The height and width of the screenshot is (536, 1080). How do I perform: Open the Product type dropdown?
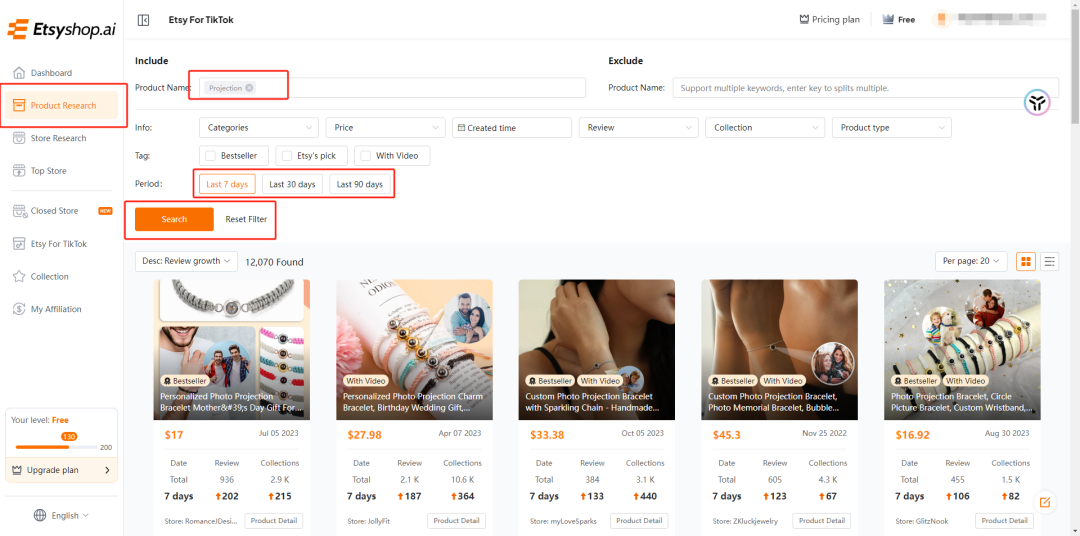(892, 127)
